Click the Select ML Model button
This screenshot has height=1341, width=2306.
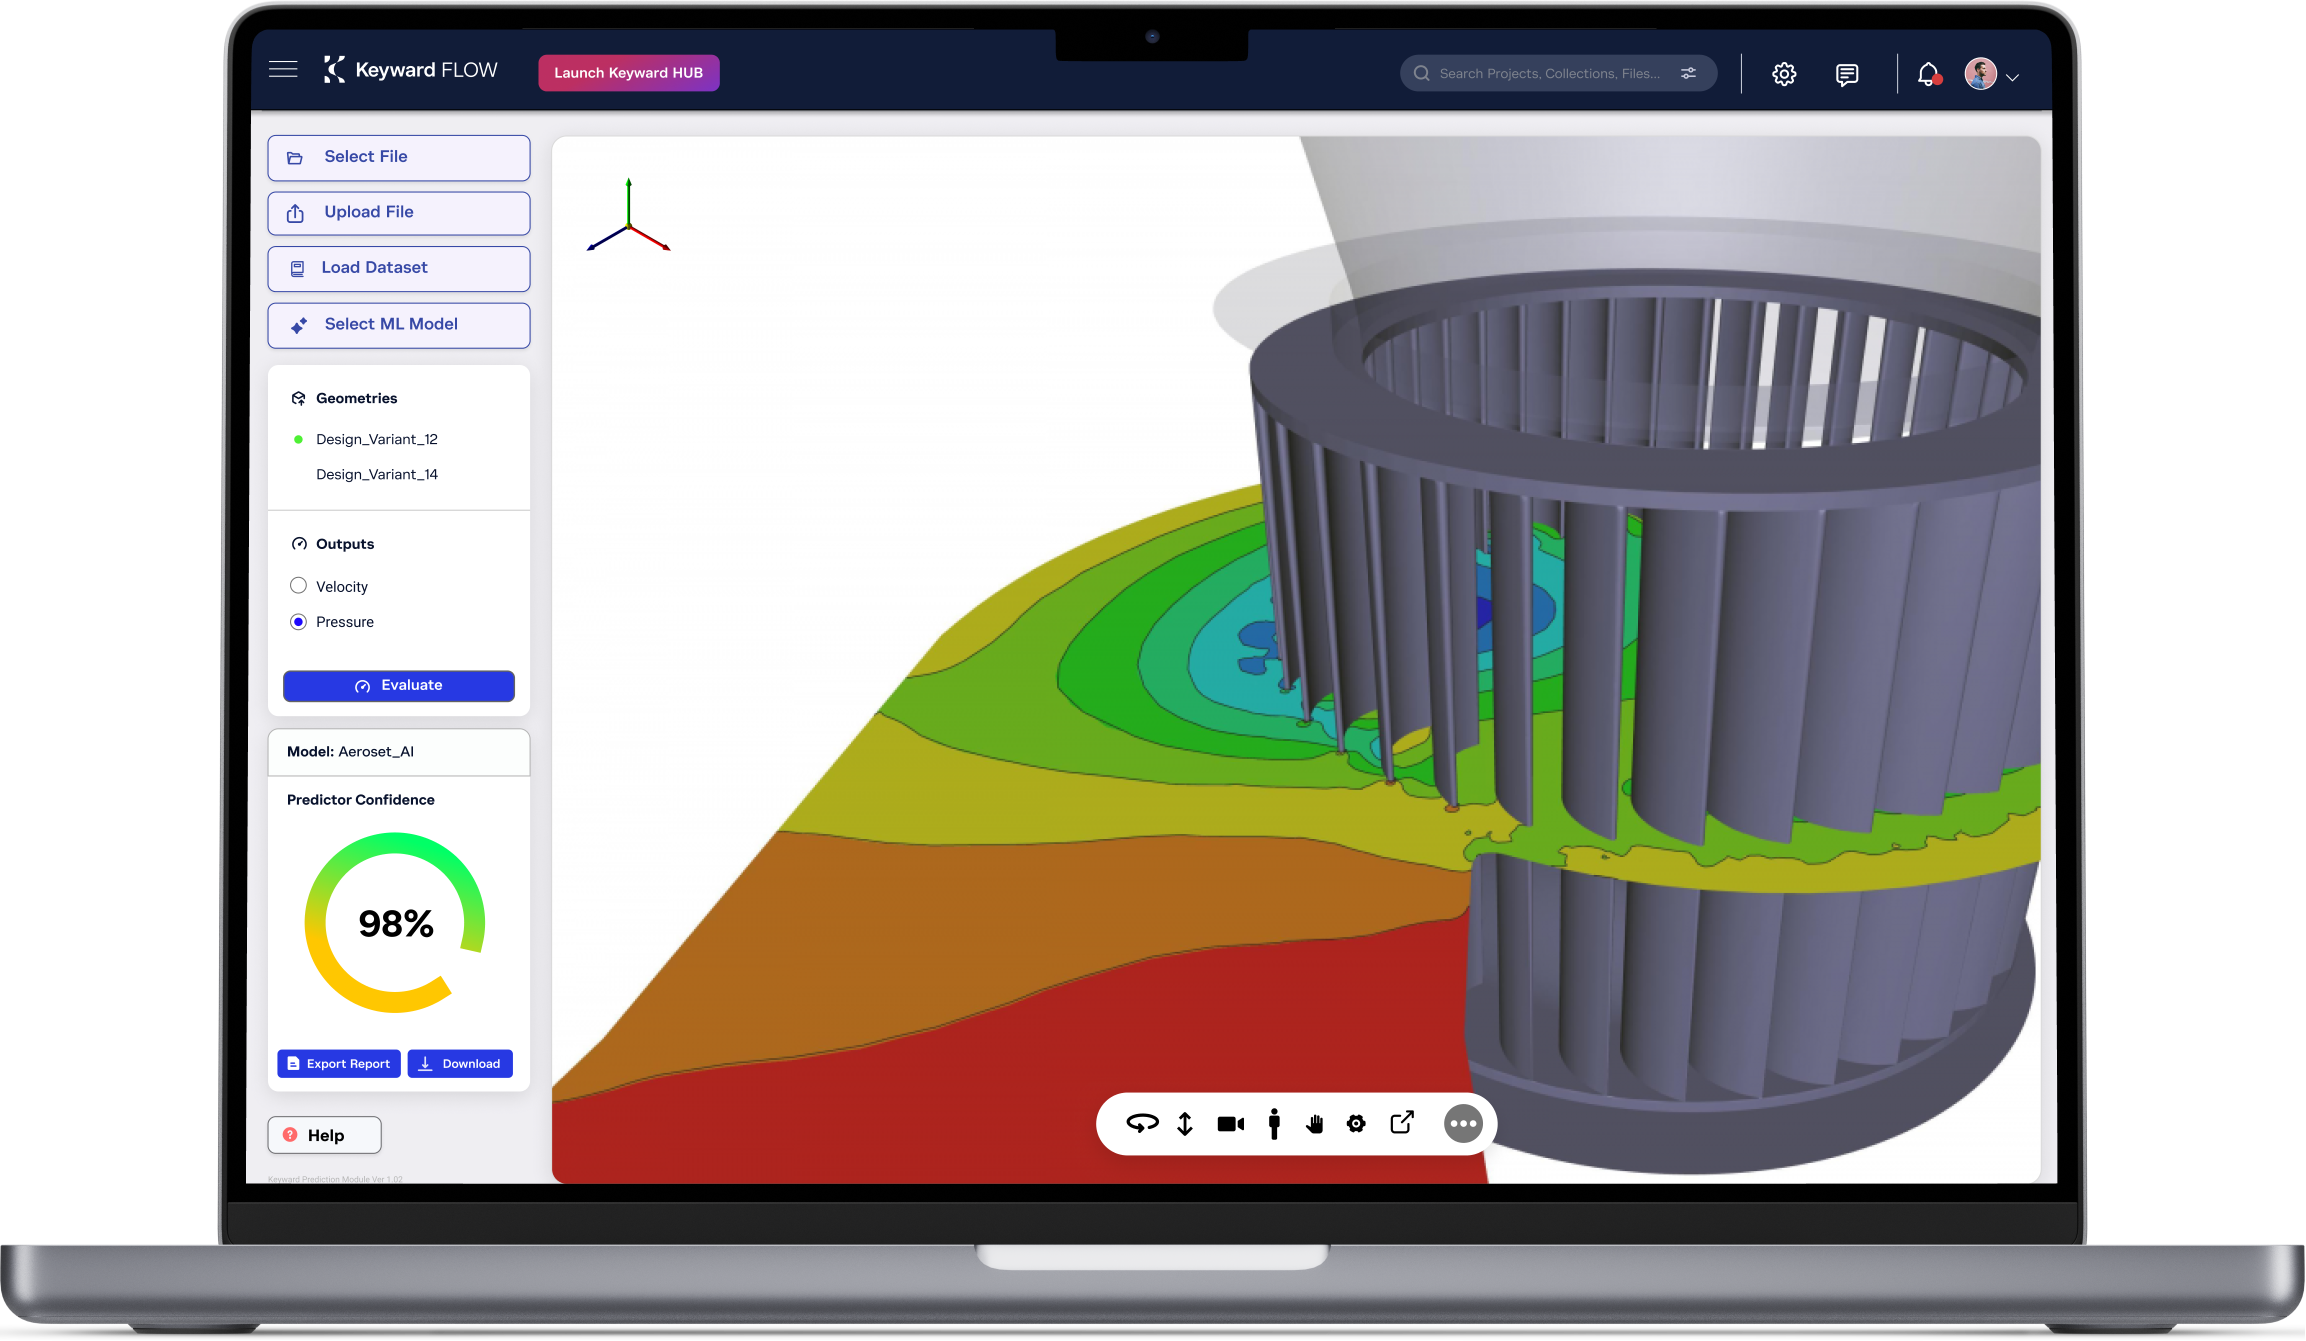[x=399, y=325]
